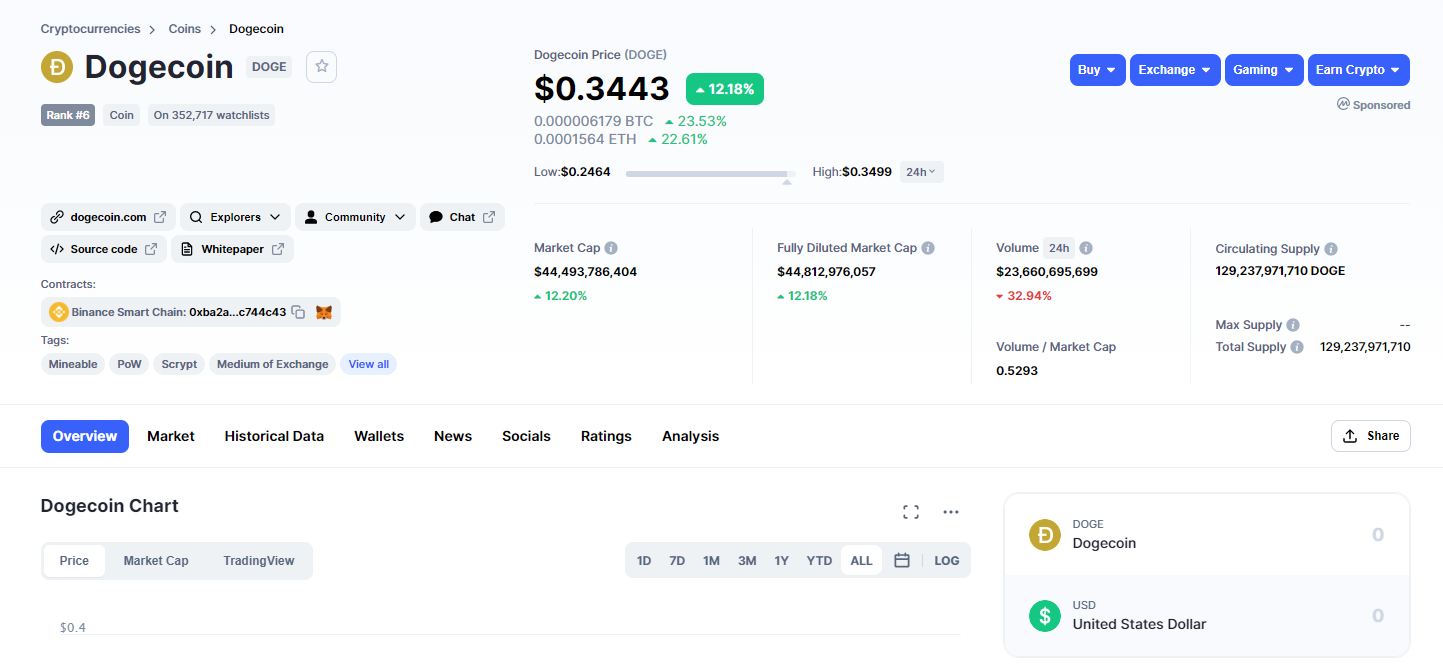Open Coins breadcrumb link
Screen dimensions: 1443x664
(x=185, y=29)
